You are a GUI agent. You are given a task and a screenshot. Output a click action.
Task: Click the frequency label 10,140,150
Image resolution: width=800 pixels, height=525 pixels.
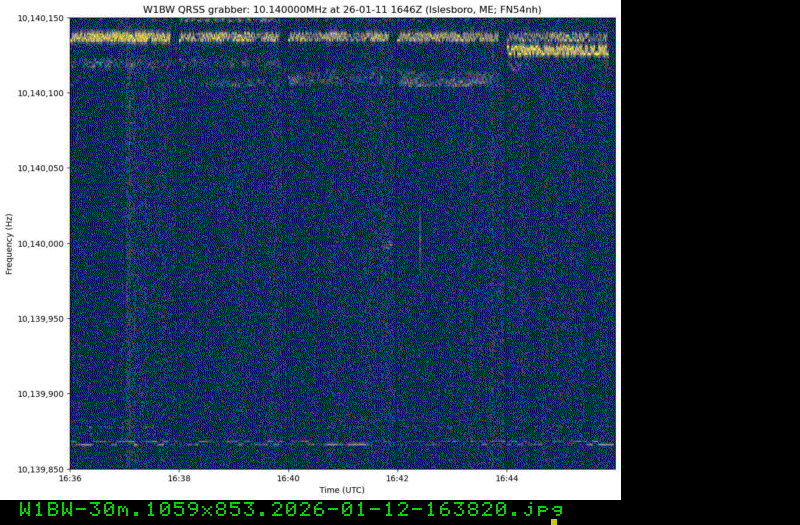(x=41, y=18)
